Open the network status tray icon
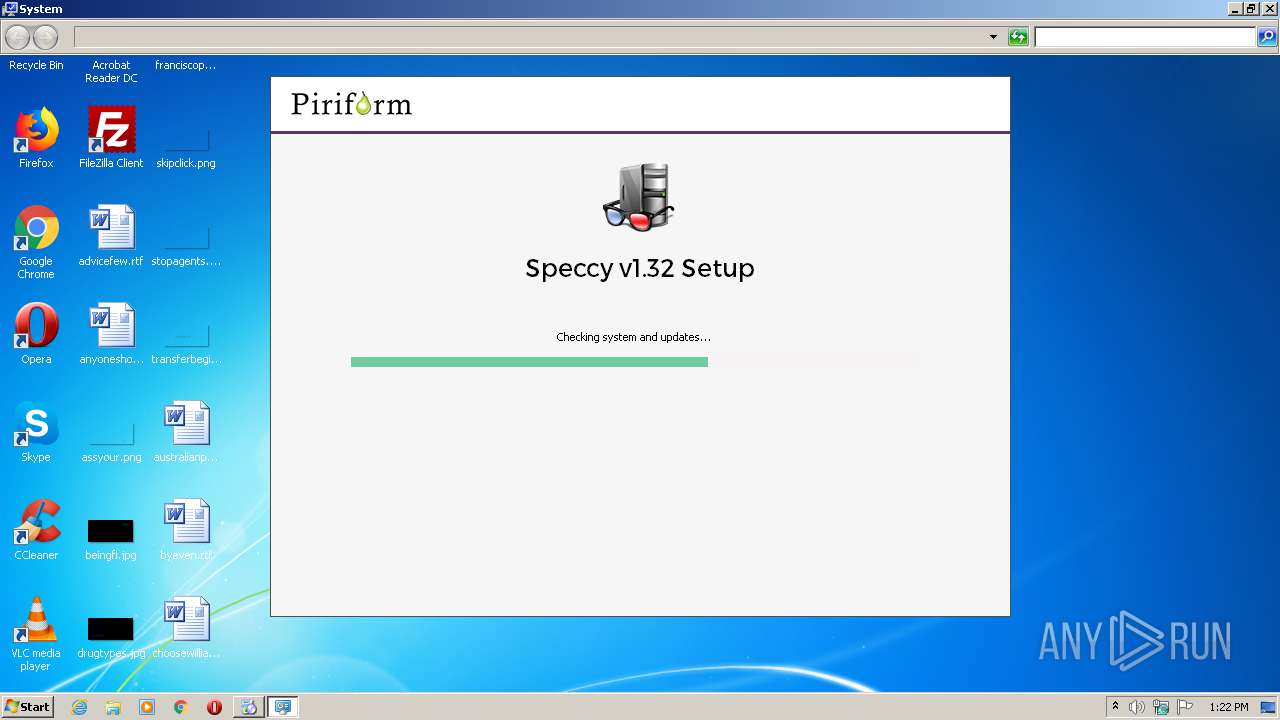 (x=1161, y=707)
